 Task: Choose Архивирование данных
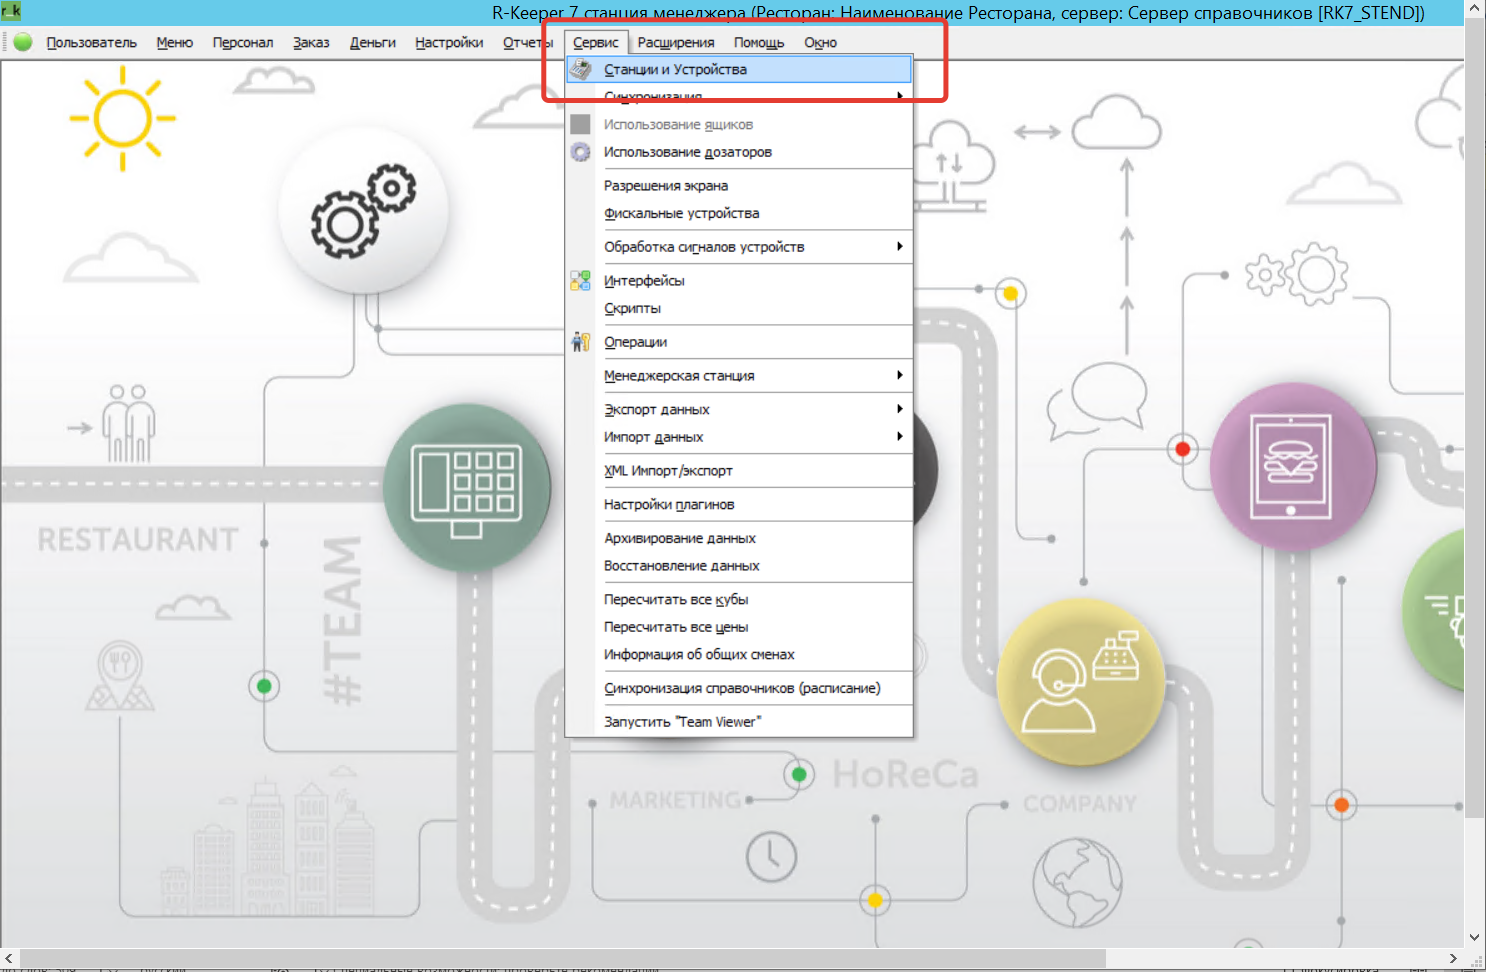[680, 538]
